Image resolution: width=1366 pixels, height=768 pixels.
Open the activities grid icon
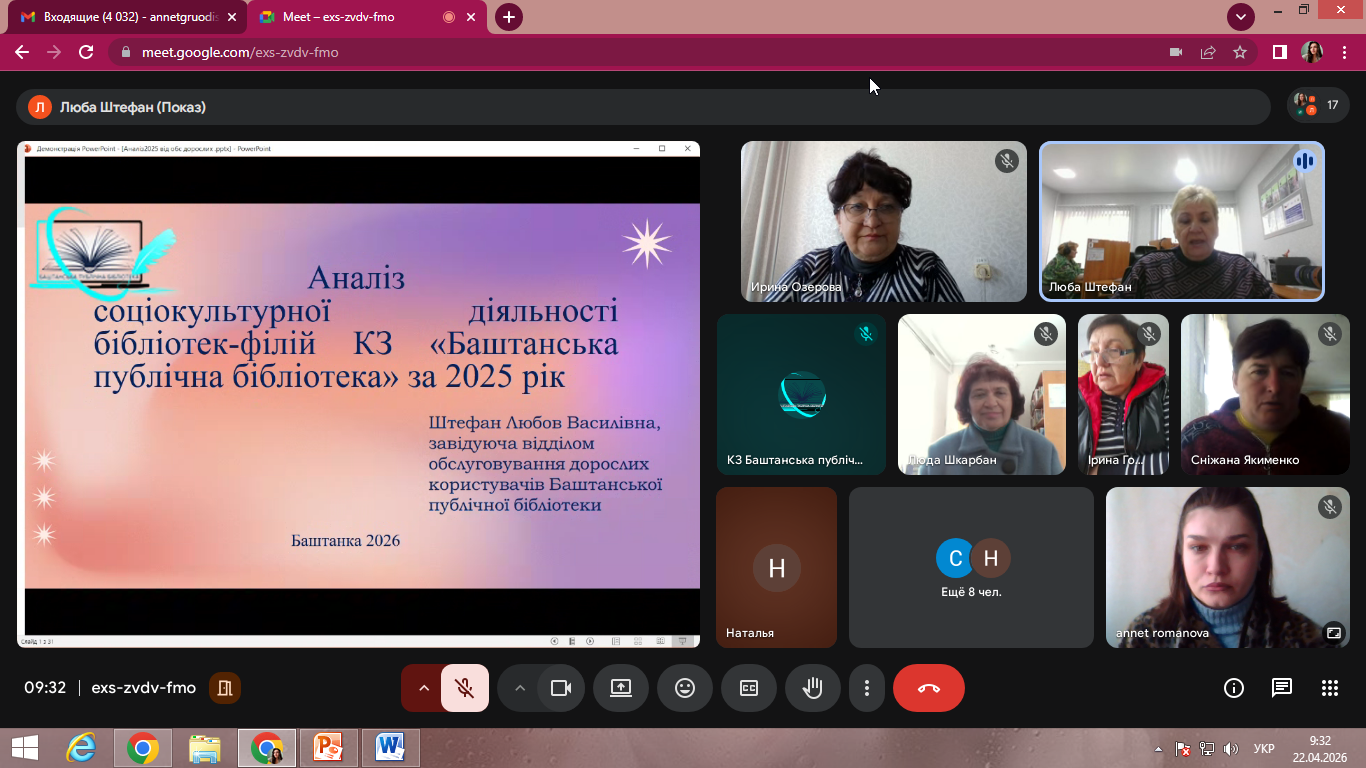pos(1330,688)
